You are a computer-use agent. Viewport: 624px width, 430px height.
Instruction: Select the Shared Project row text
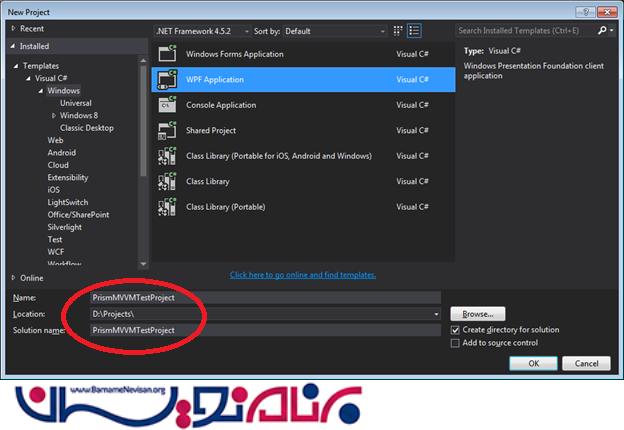tap(211, 130)
